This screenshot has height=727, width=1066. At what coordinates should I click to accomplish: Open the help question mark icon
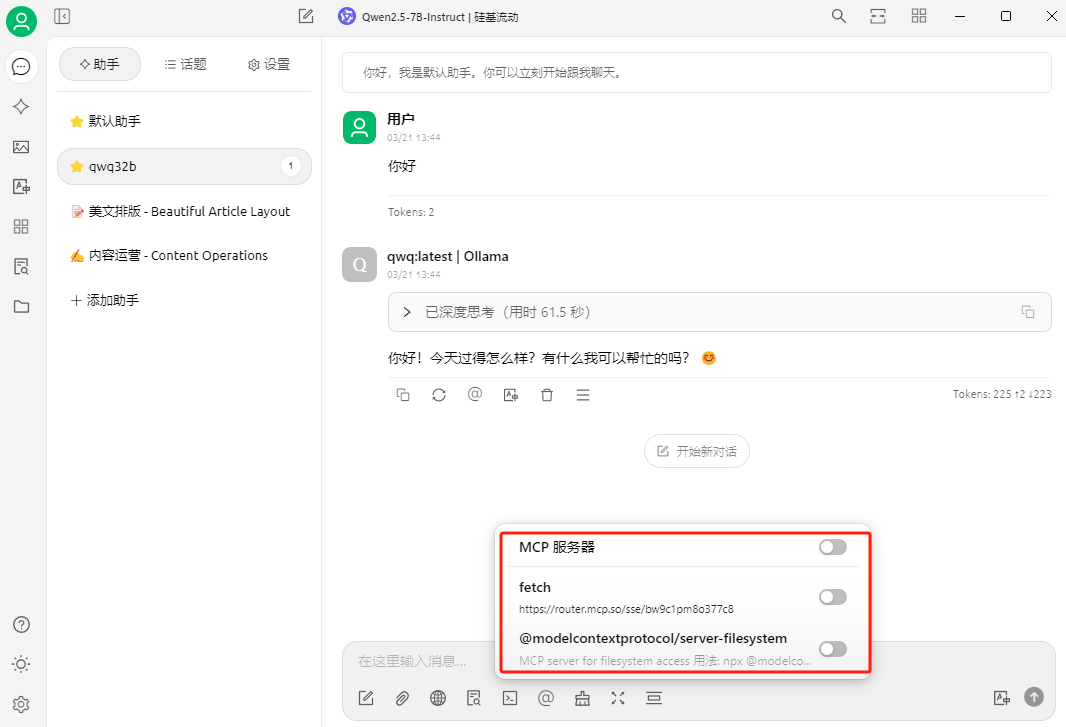coord(21,624)
